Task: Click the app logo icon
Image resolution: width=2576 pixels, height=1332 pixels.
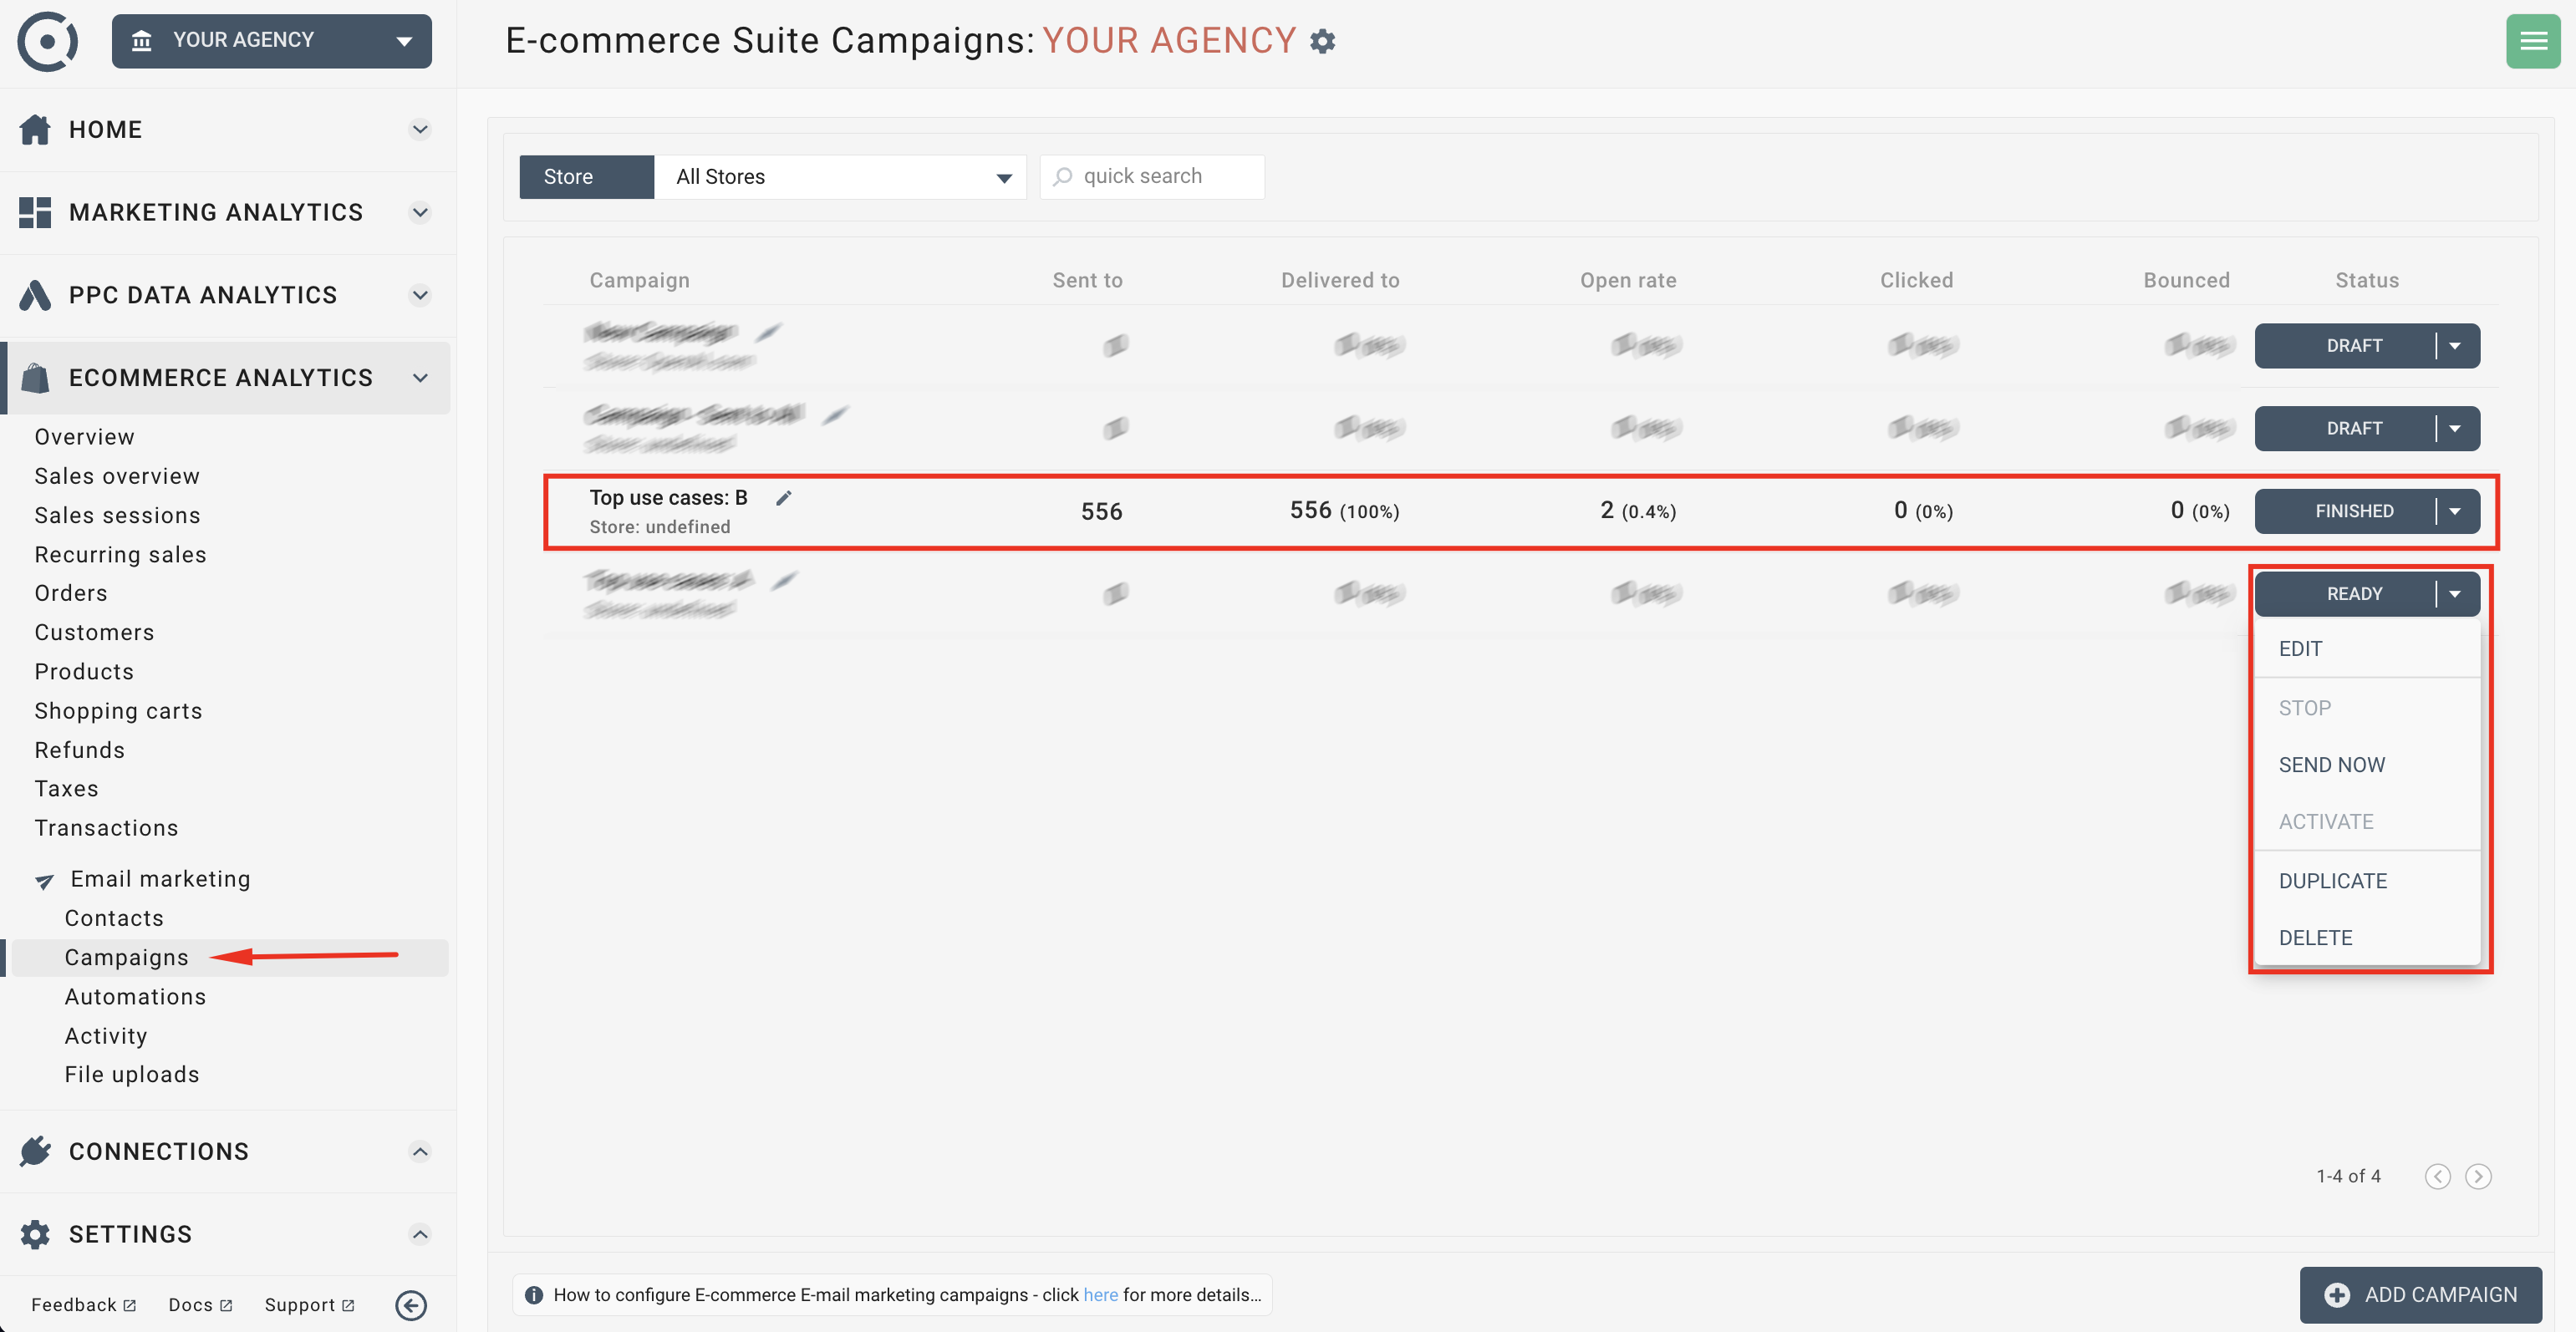Action: (47, 41)
